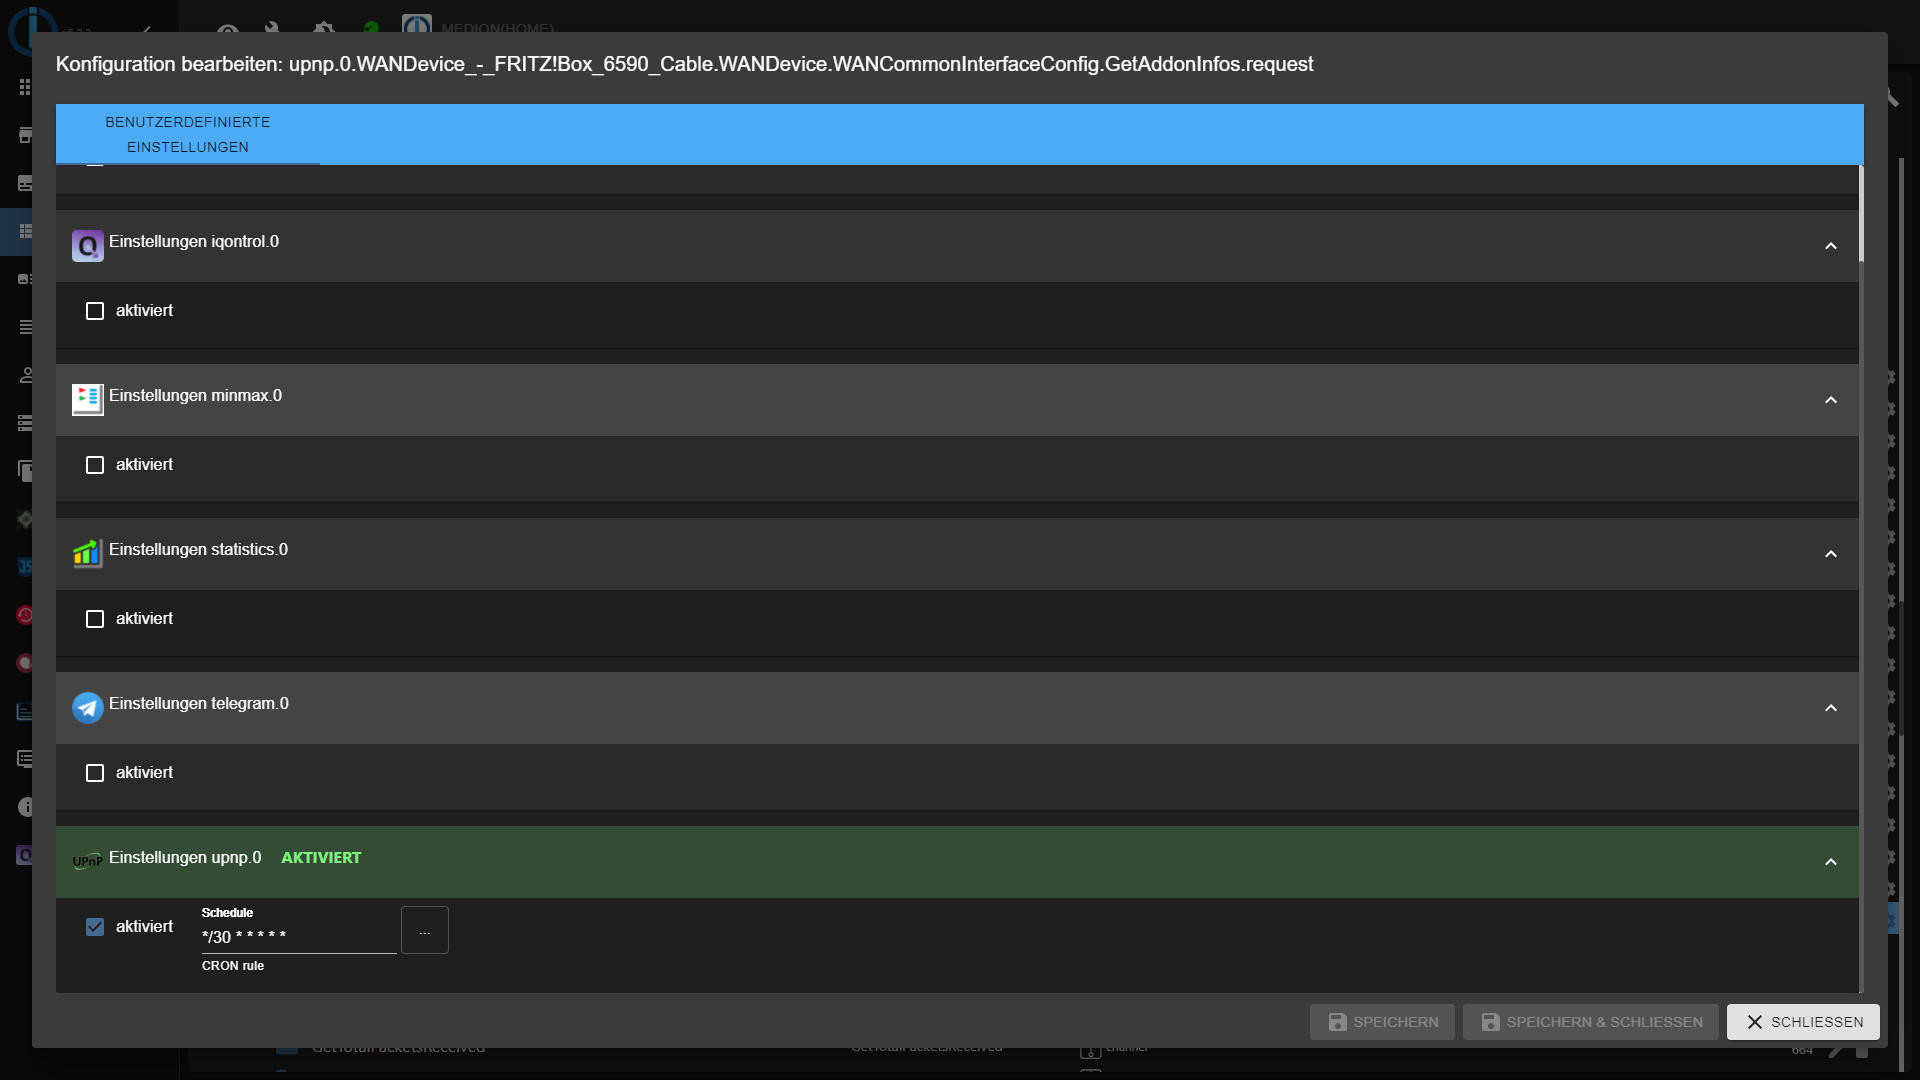Collapse the upnp.0 settings section
The image size is (1920, 1080).
click(1830, 862)
